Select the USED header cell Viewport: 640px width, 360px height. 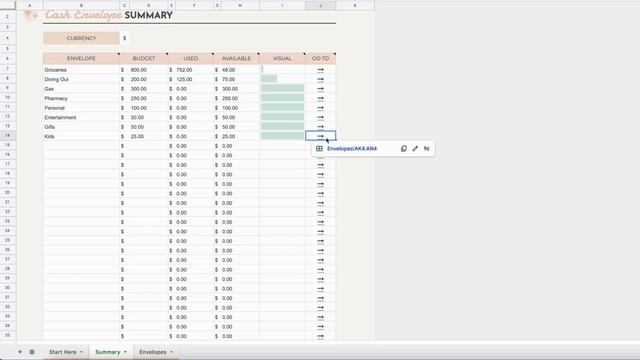(x=191, y=58)
